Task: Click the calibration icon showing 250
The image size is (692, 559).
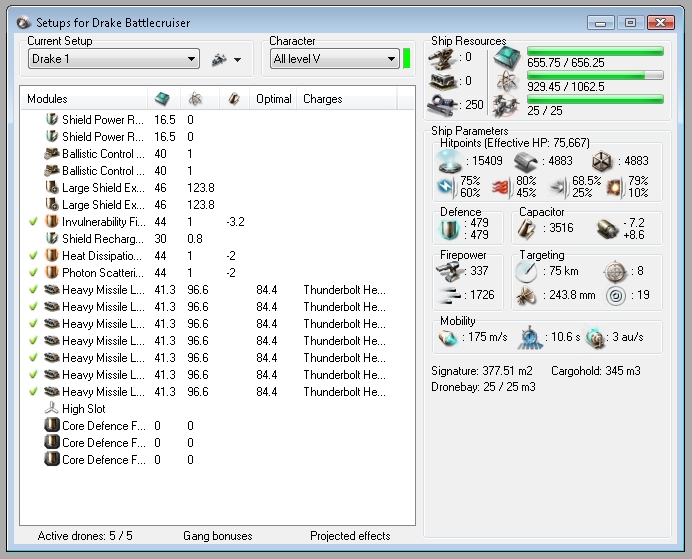Action: tap(442, 105)
